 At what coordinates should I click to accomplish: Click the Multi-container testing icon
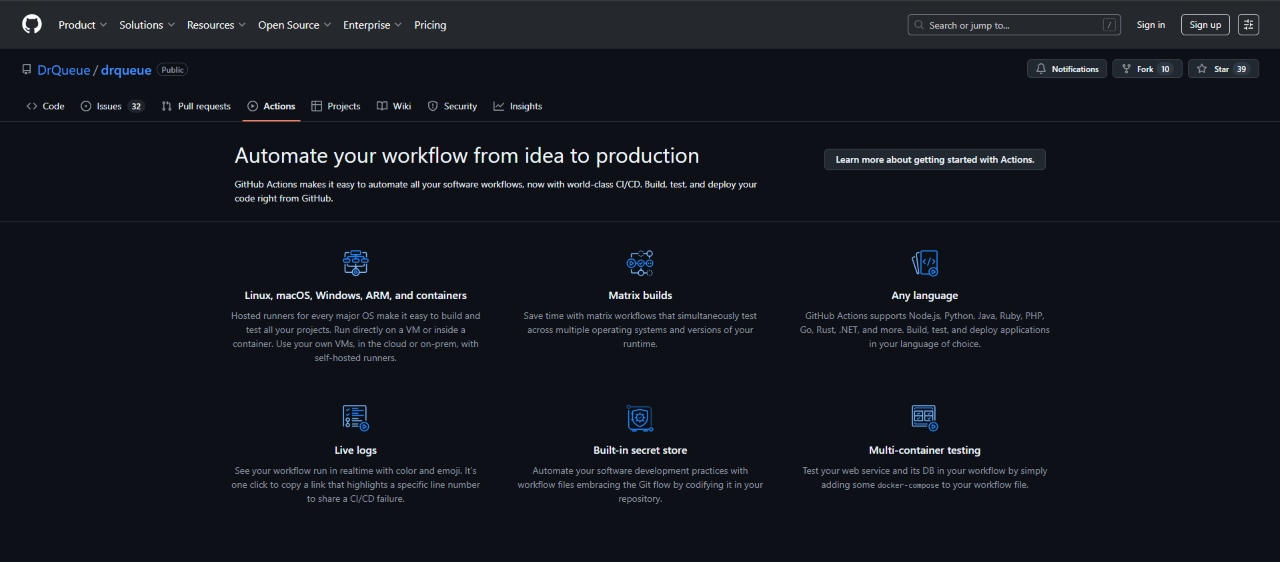point(924,416)
